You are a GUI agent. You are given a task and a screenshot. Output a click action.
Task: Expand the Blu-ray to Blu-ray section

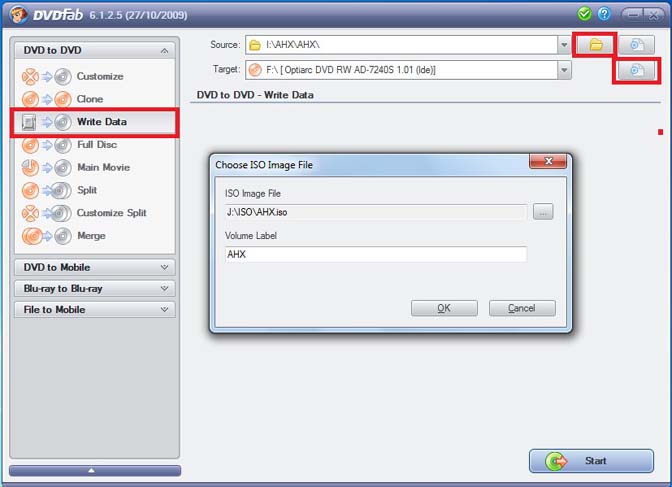coord(164,289)
